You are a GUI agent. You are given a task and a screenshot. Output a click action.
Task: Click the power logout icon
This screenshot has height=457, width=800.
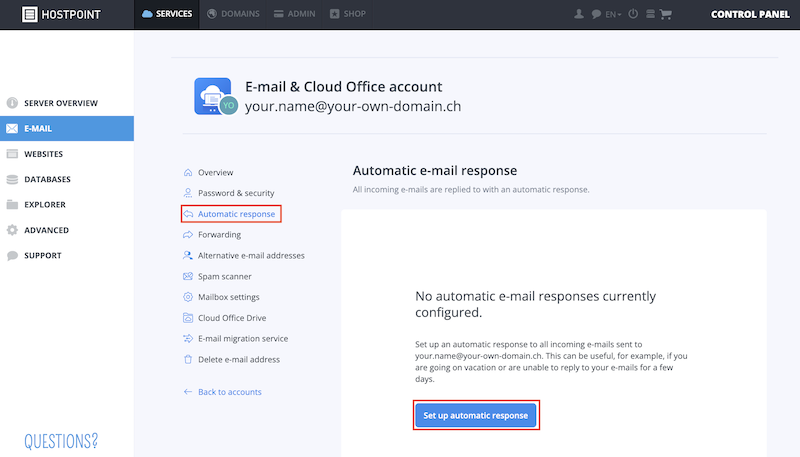click(x=633, y=14)
